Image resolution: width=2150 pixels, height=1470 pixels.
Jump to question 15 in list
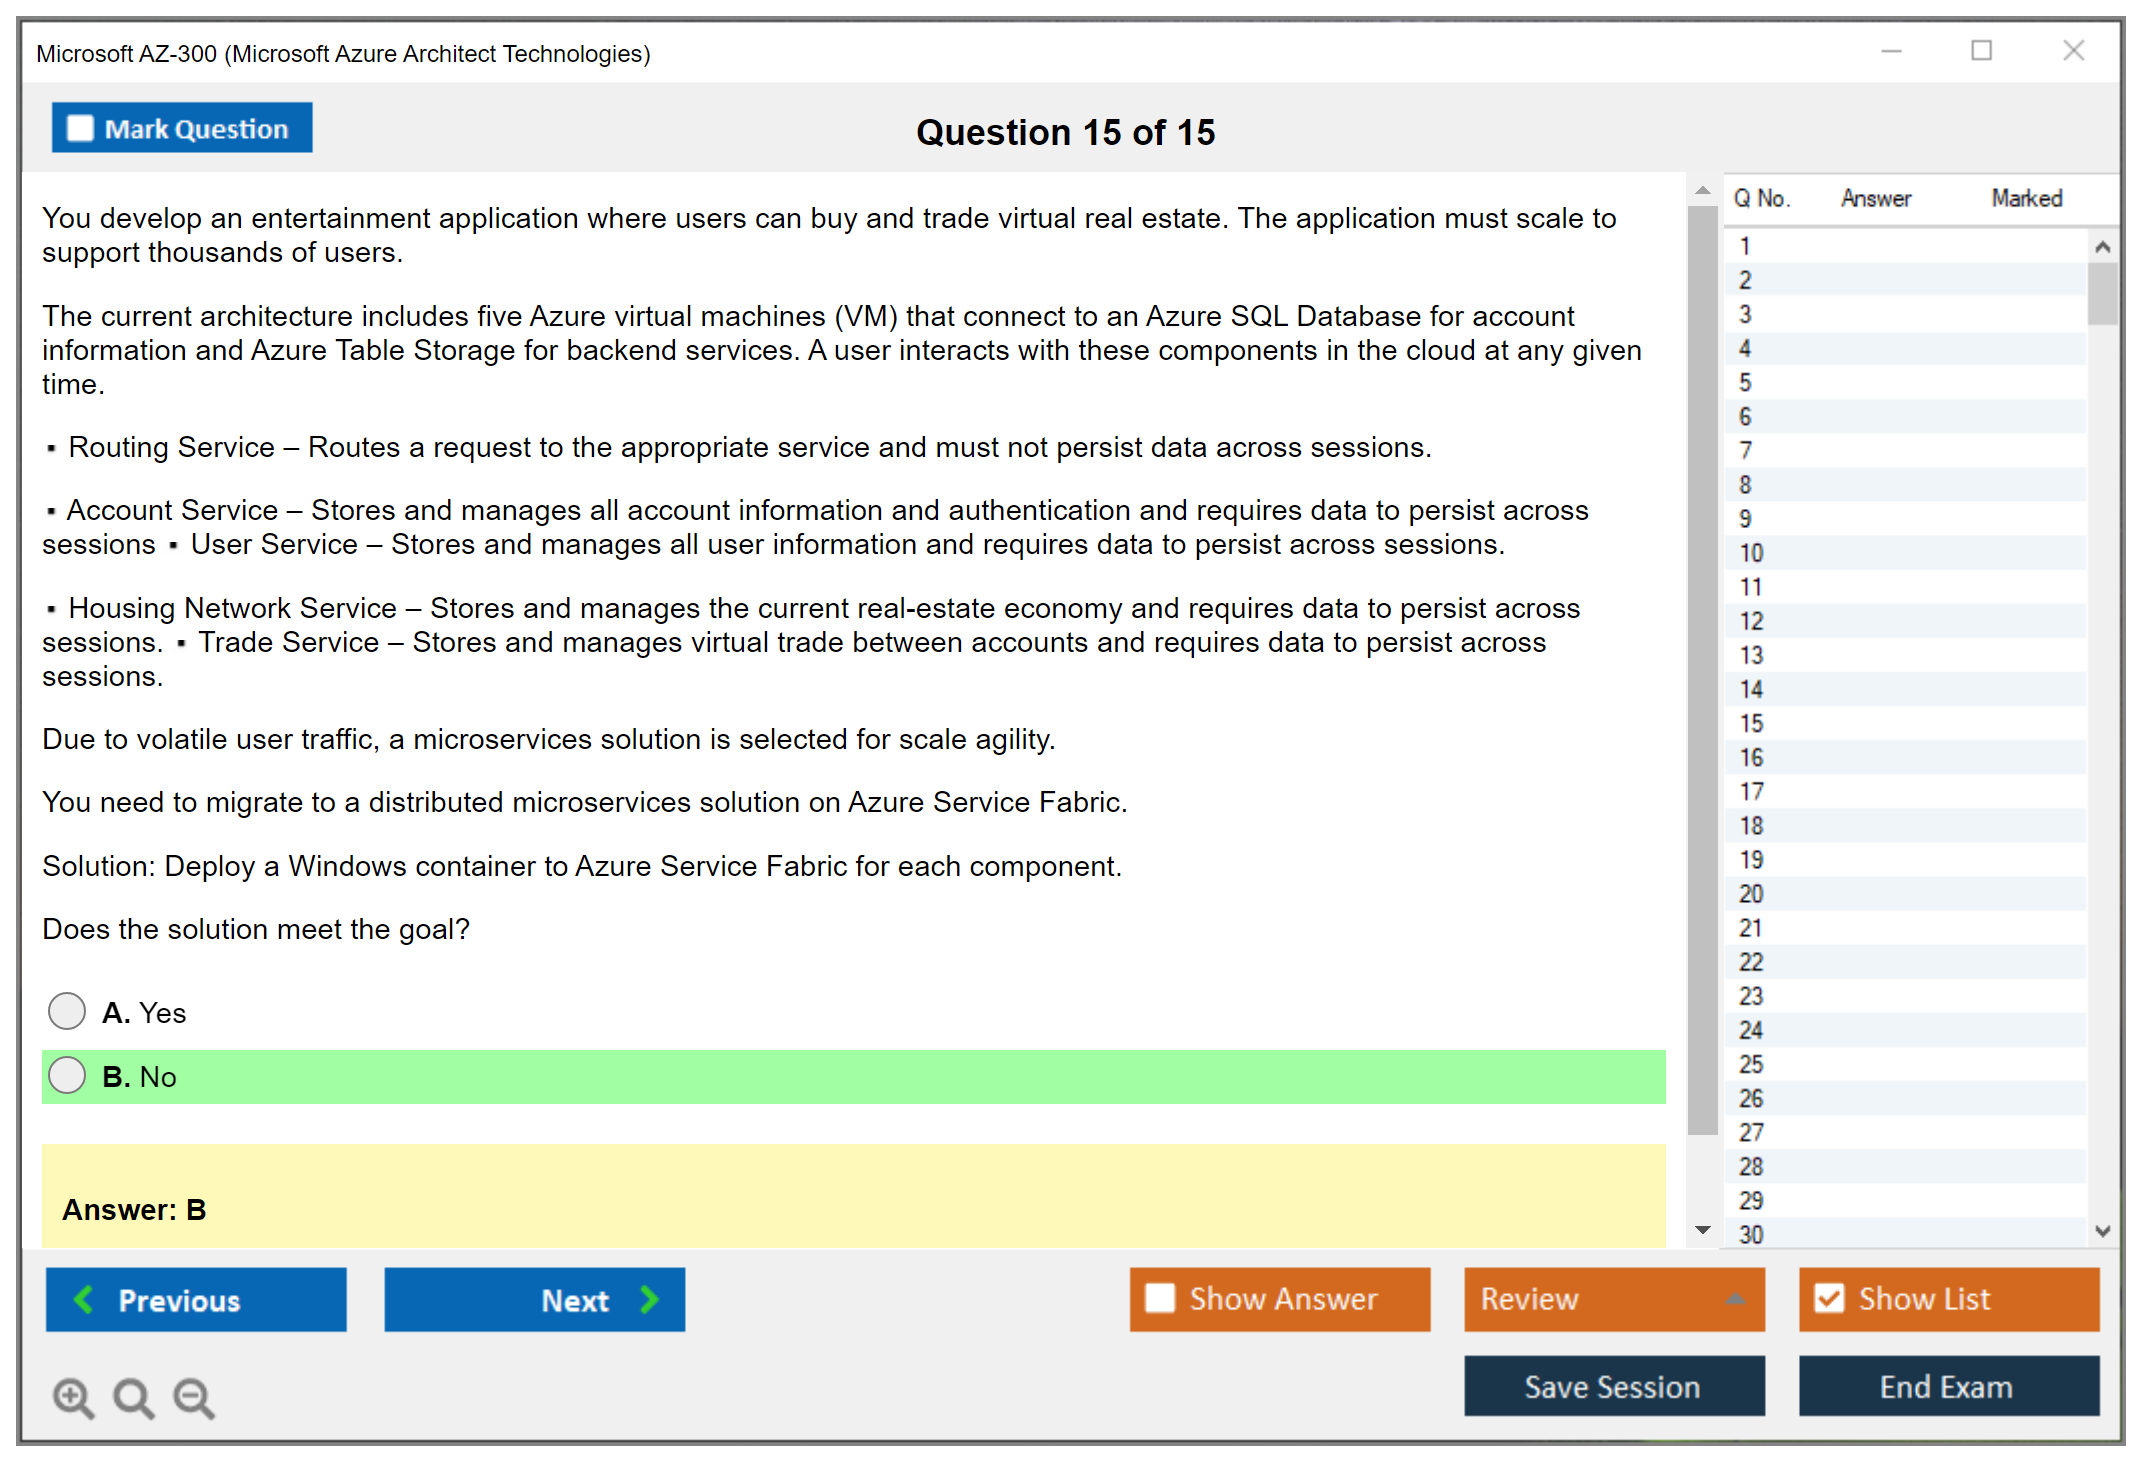coord(1751,723)
